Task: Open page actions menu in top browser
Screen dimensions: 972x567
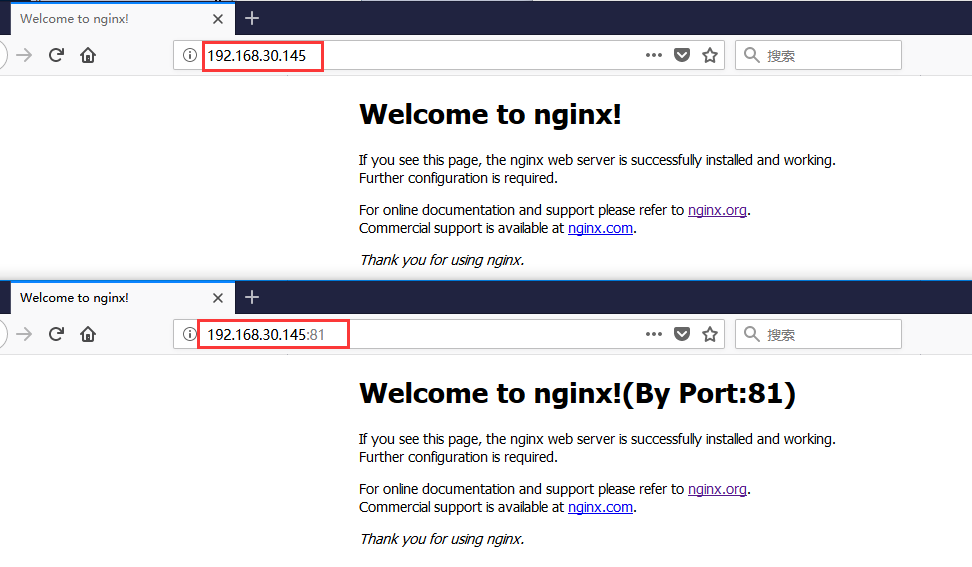Action: 653,55
